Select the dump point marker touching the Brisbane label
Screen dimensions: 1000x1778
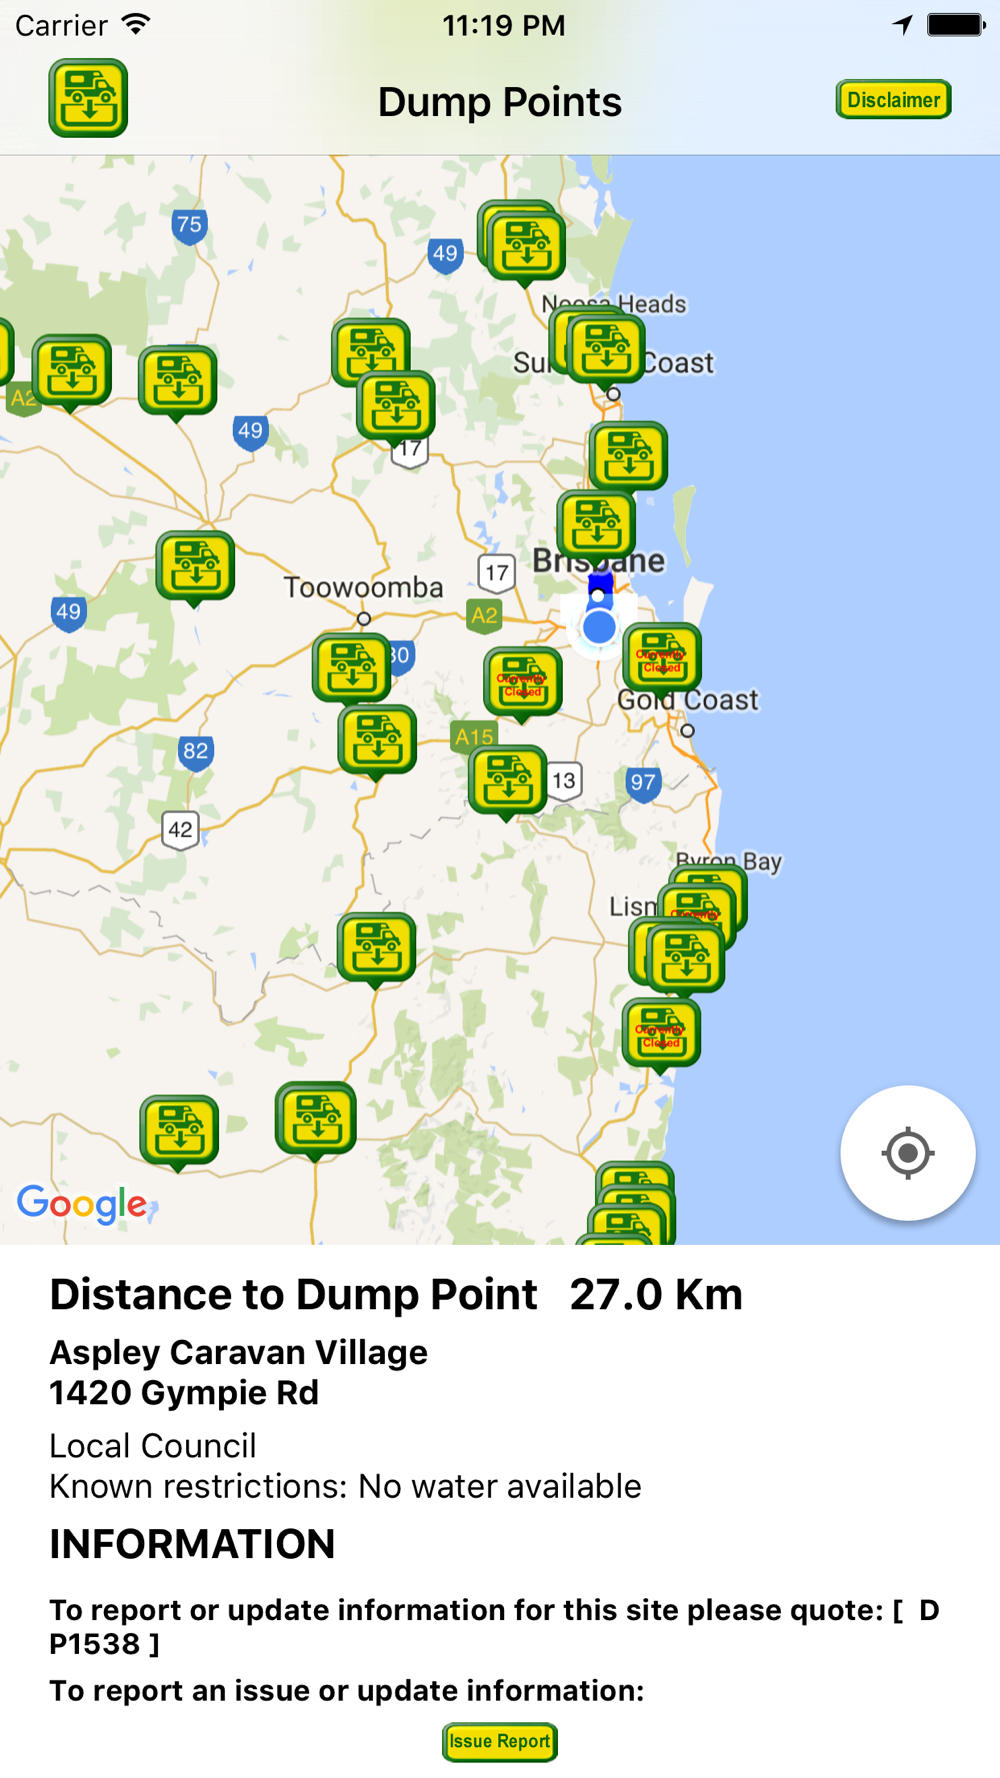click(x=597, y=526)
